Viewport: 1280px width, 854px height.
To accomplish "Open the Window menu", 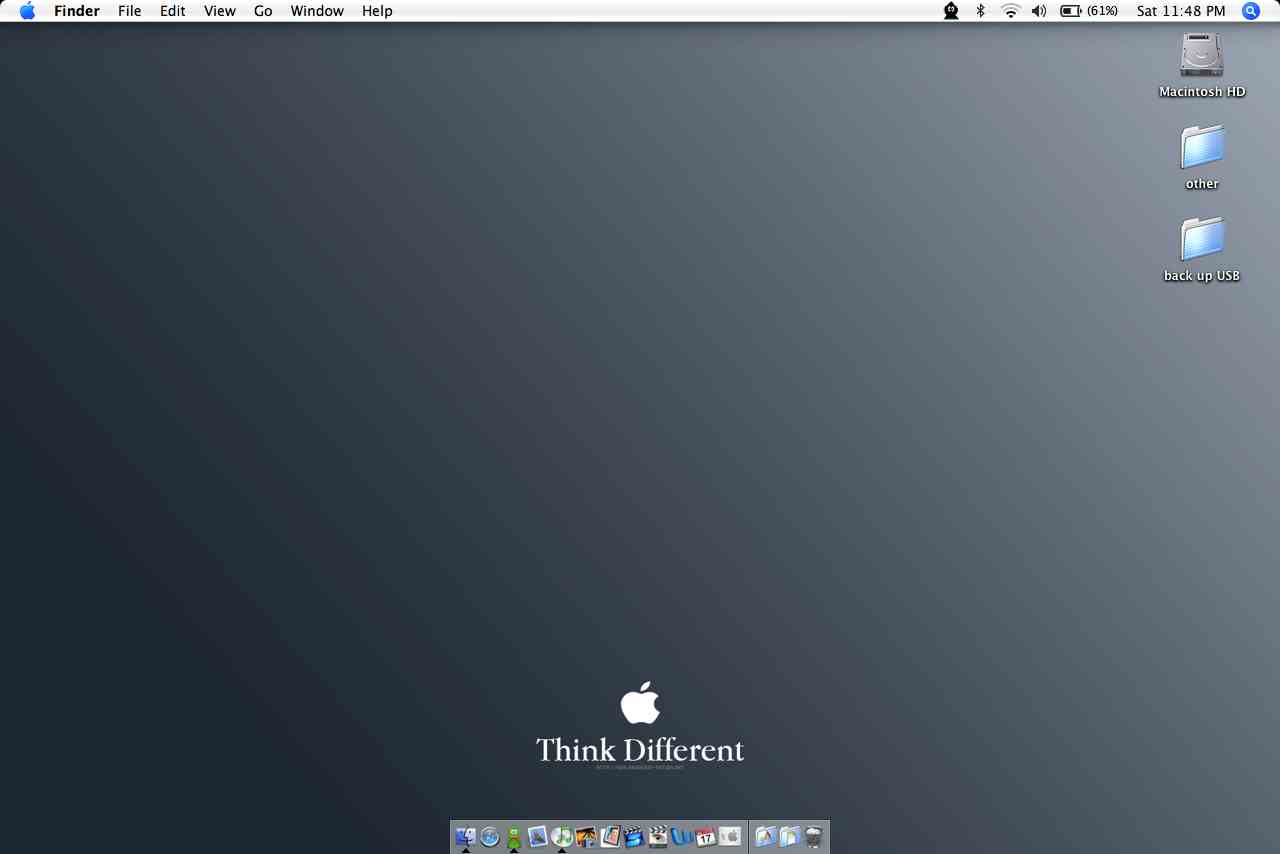I will pos(317,11).
